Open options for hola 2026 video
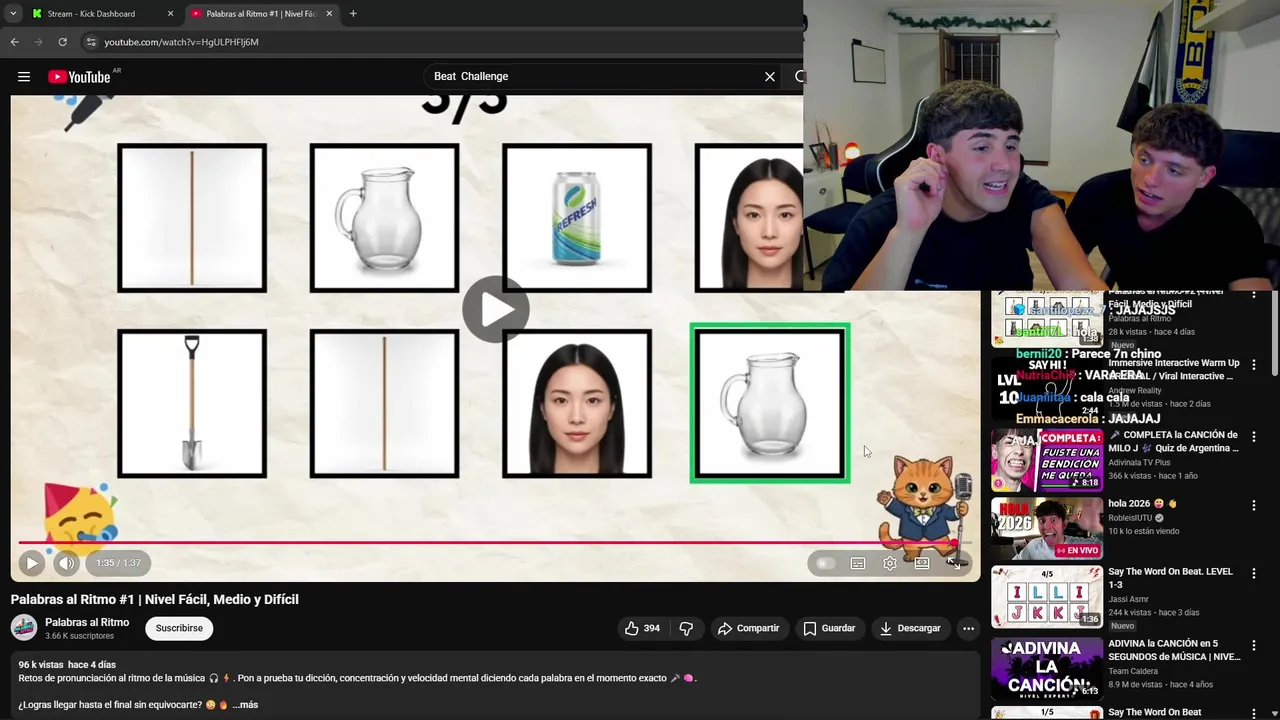The height and width of the screenshot is (720, 1280). click(x=1253, y=505)
